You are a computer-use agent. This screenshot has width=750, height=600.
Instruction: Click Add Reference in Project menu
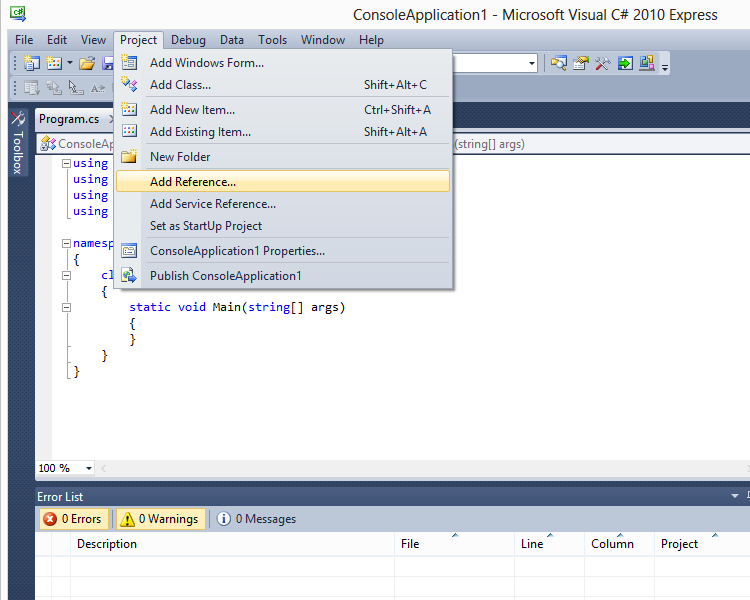[283, 182]
